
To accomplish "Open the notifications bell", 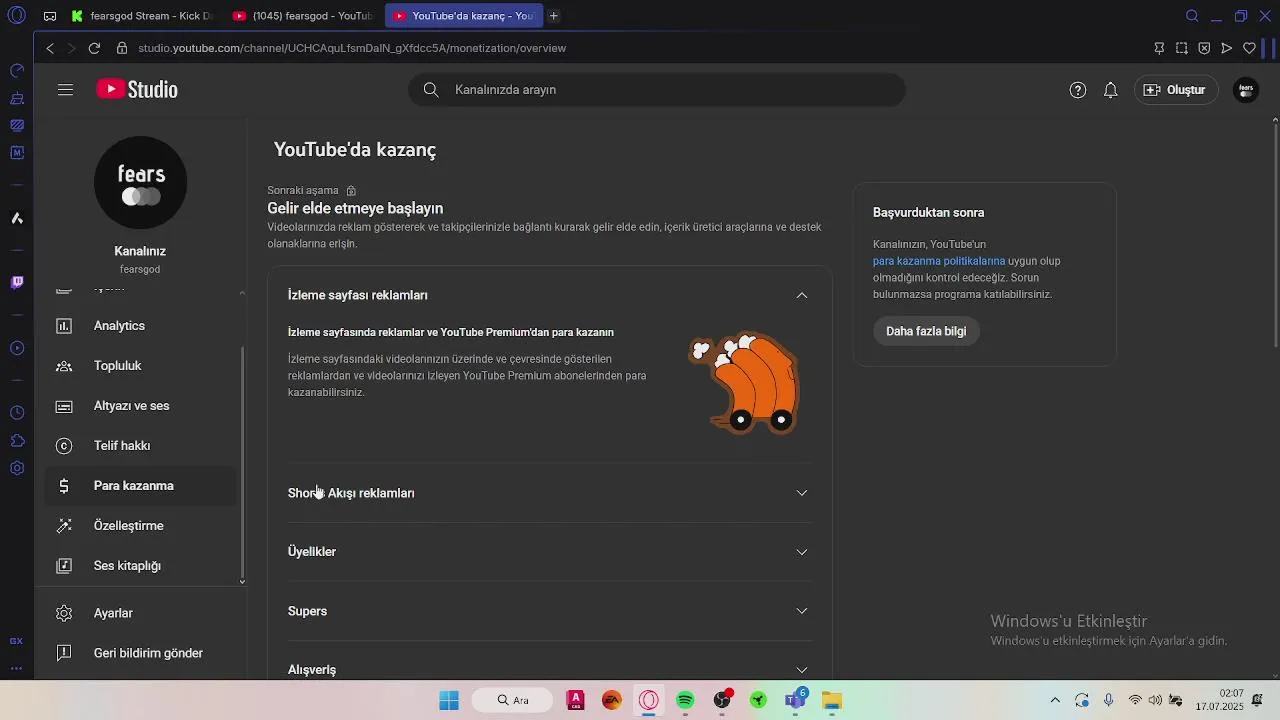I will pyautogui.click(x=1110, y=90).
